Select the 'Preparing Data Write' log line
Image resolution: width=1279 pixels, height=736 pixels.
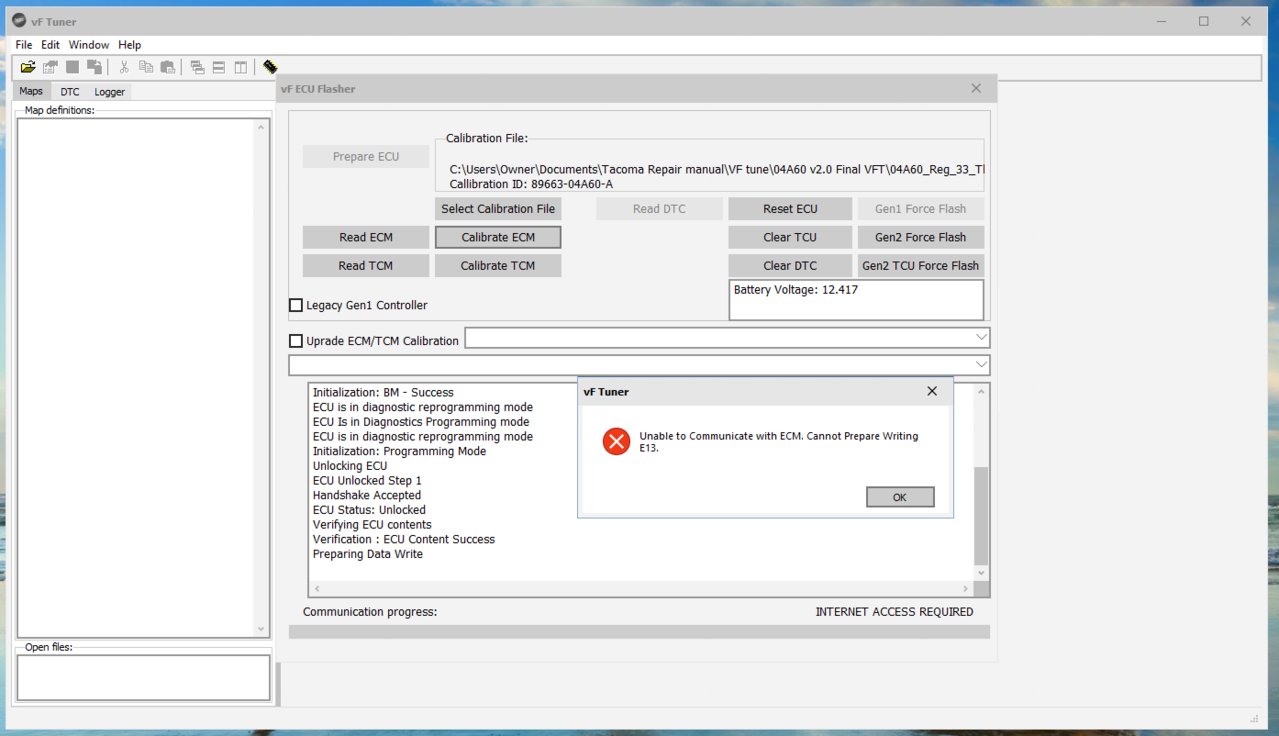(x=368, y=554)
